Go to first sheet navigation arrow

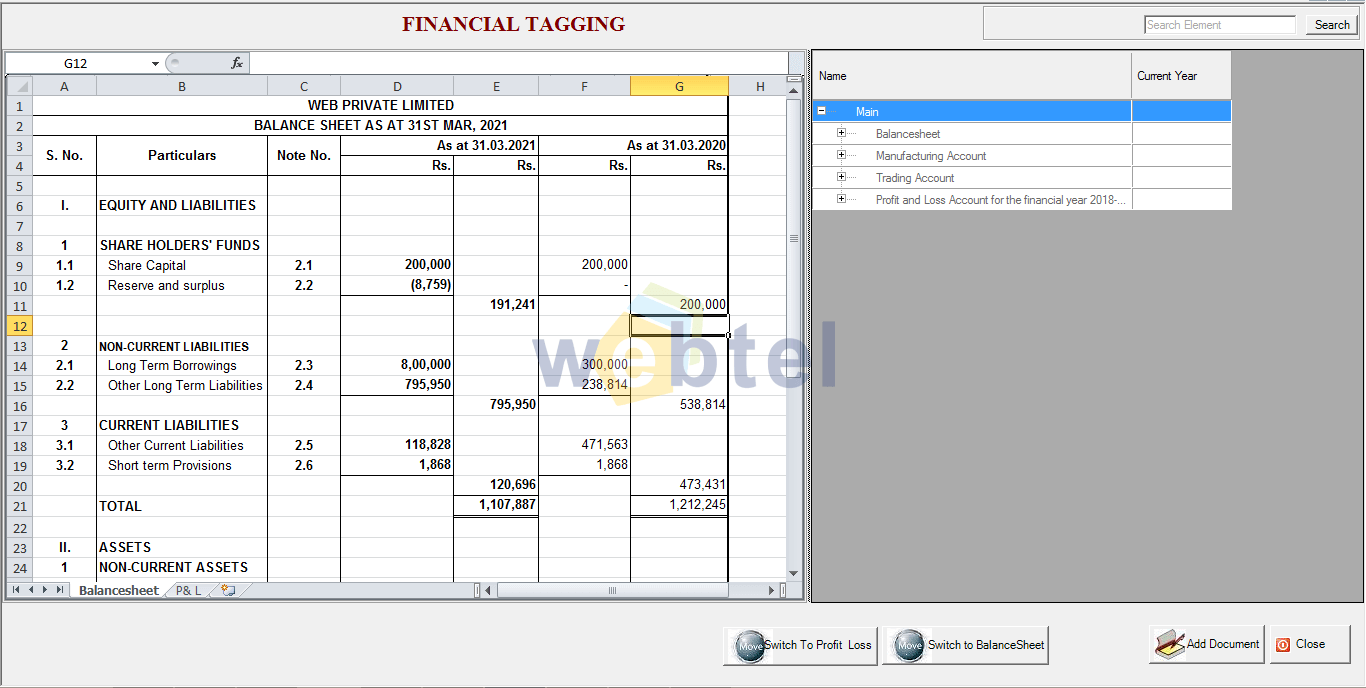[x=15, y=590]
